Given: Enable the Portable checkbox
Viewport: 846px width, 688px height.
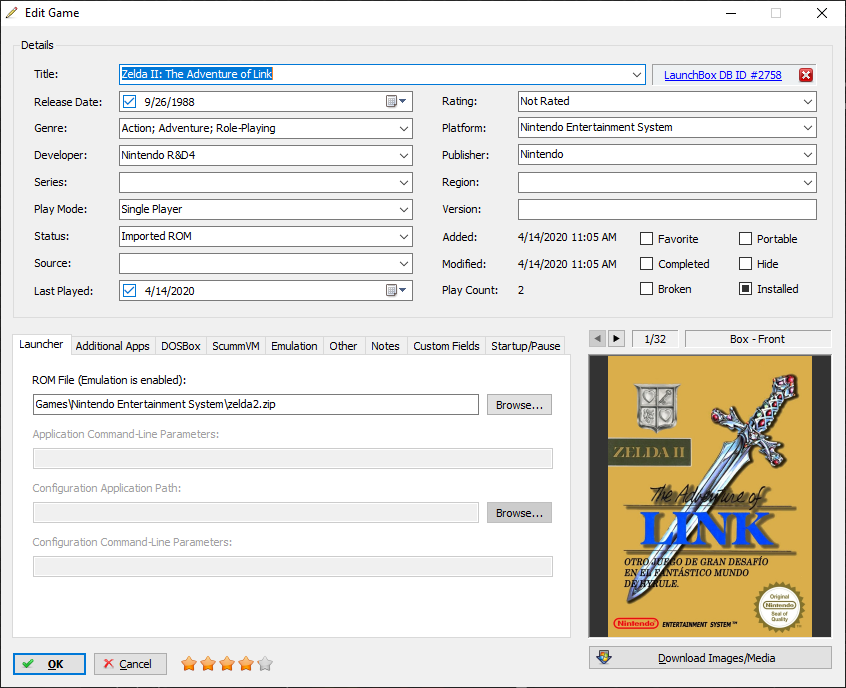Looking at the screenshot, I should [x=745, y=239].
